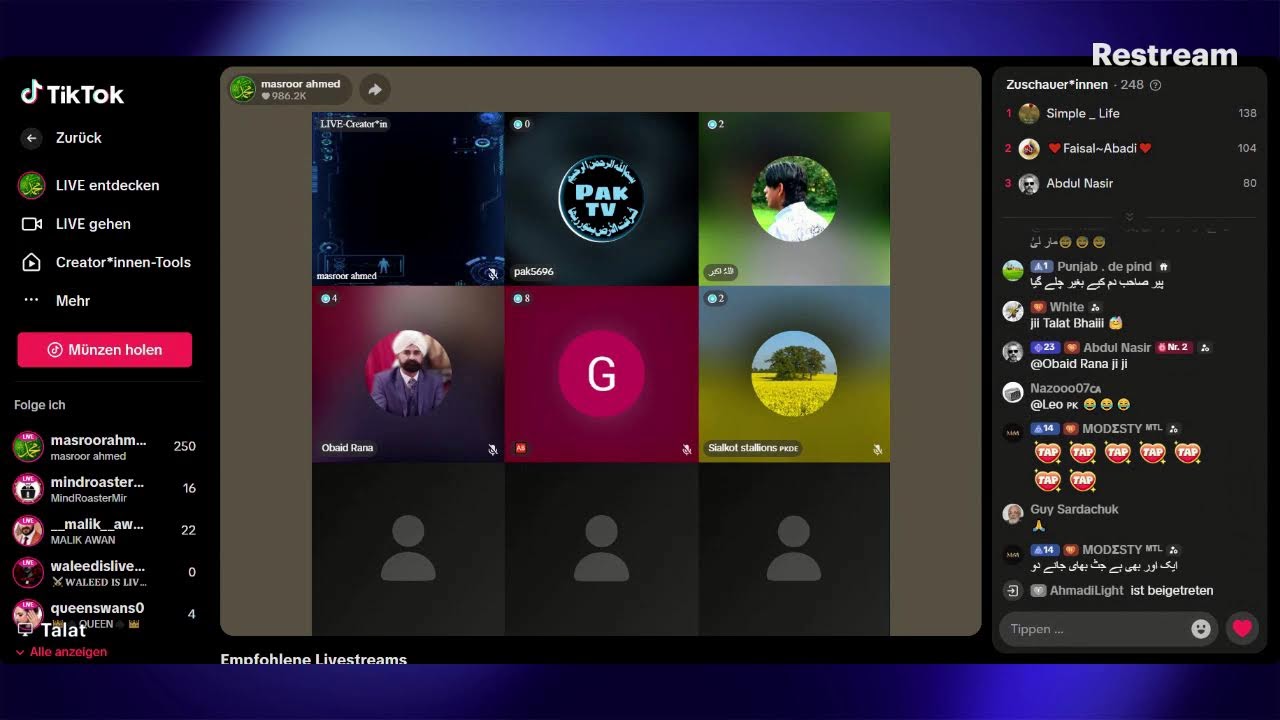The image size is (1280, 720).
Task: Click the coin counter on the pak5696 tile
Action: tap(521, 124)
